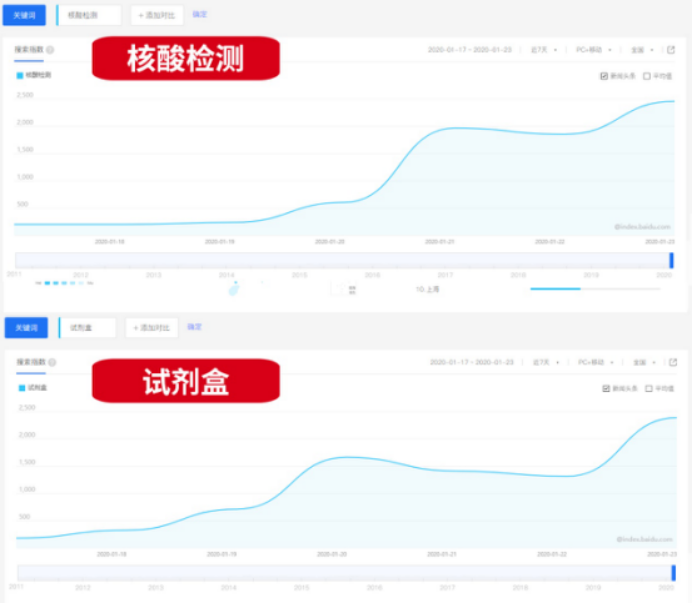Click 试剂盒 keyword input field
This screenshot has width=692, height=604.
click(87, 328)
